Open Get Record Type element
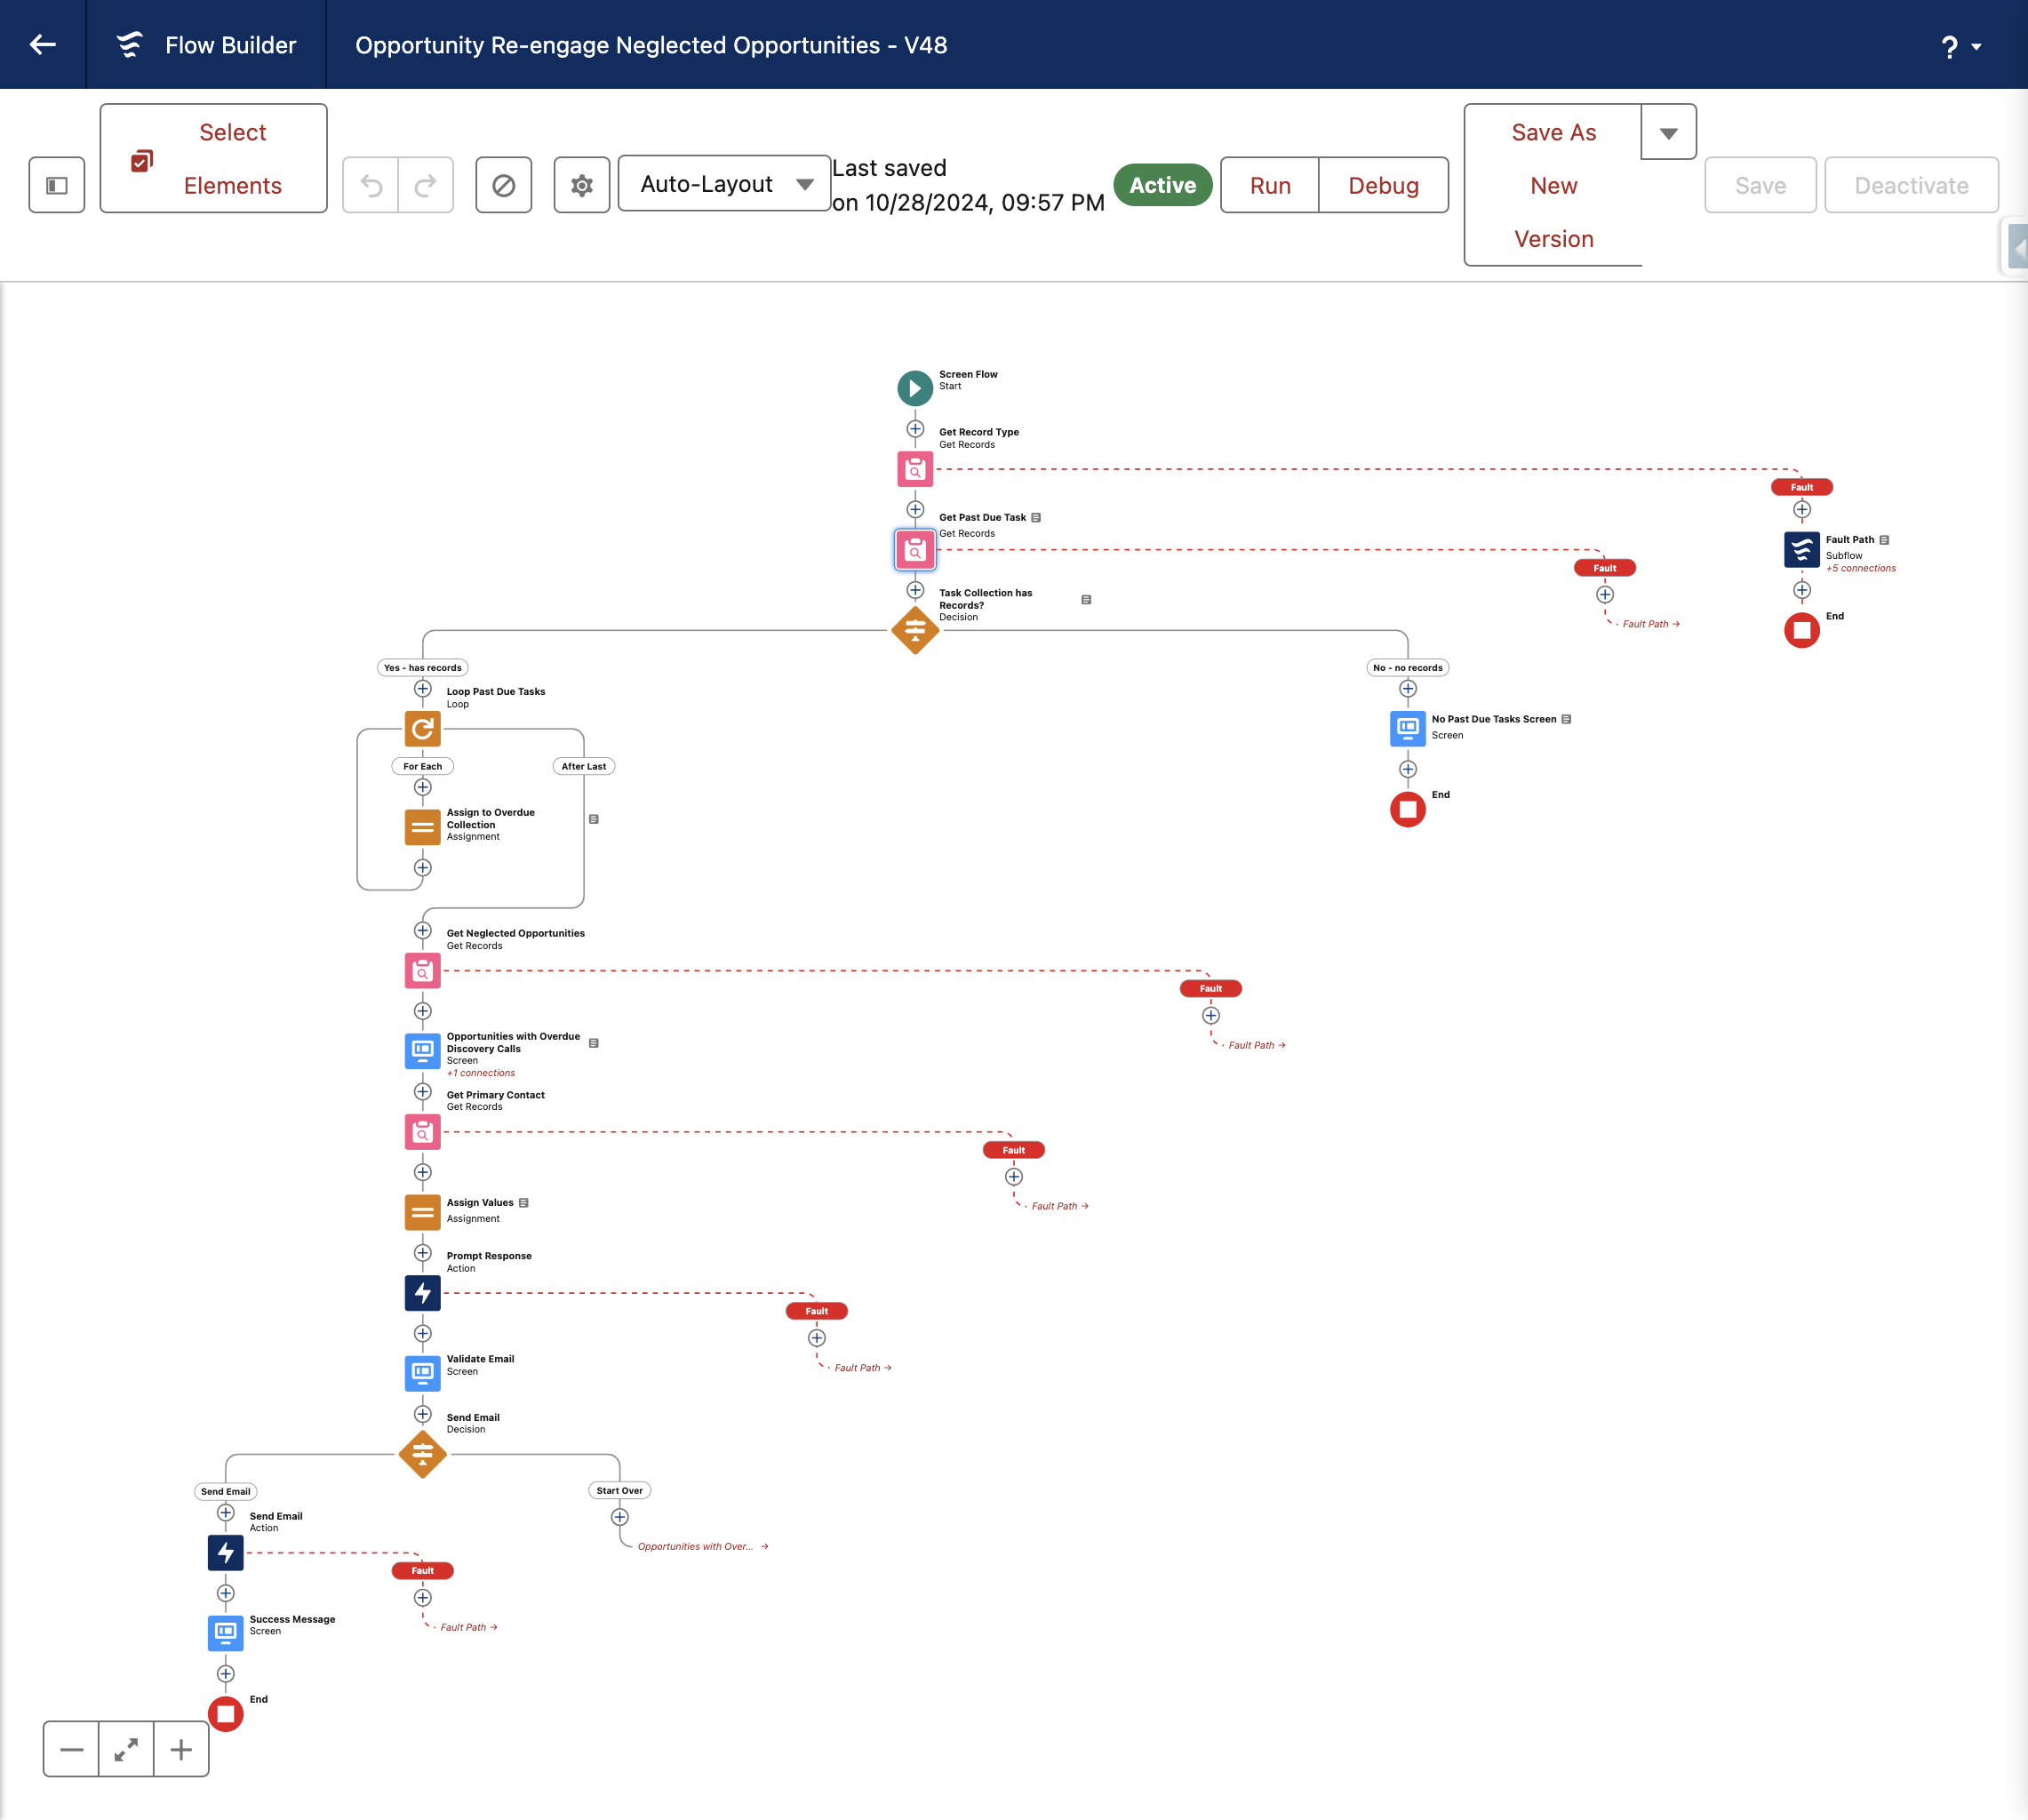The width and height of the screenshot is (2028, 1820). pos(915,469)
